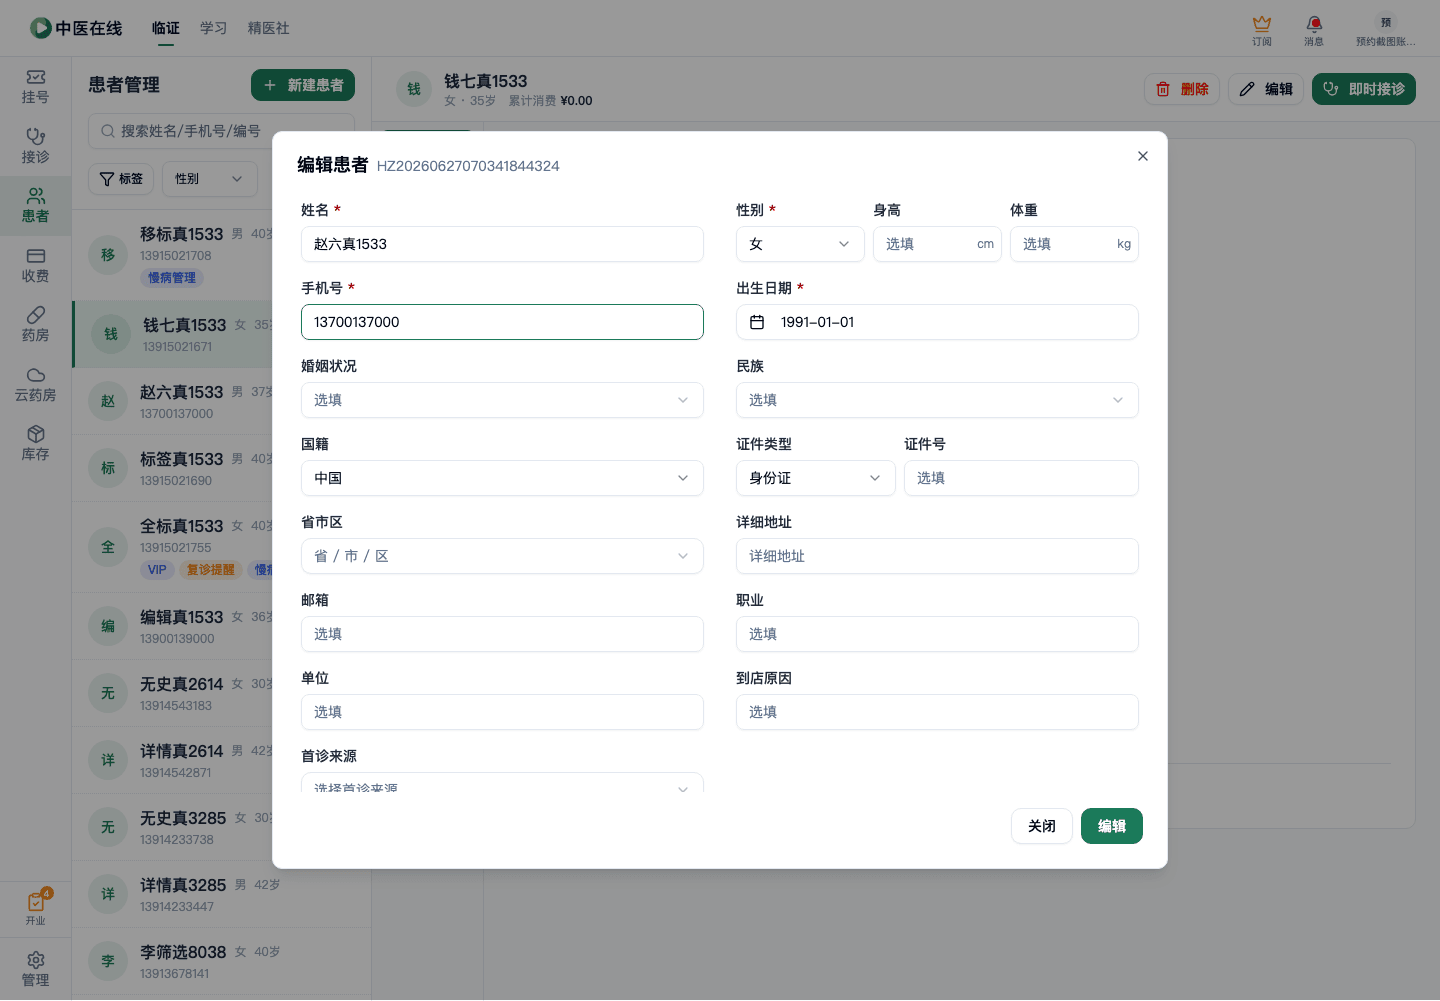1440x1001 pixels.
Task: Click the 关闭 button in dialog
Action: point(1042,826)
